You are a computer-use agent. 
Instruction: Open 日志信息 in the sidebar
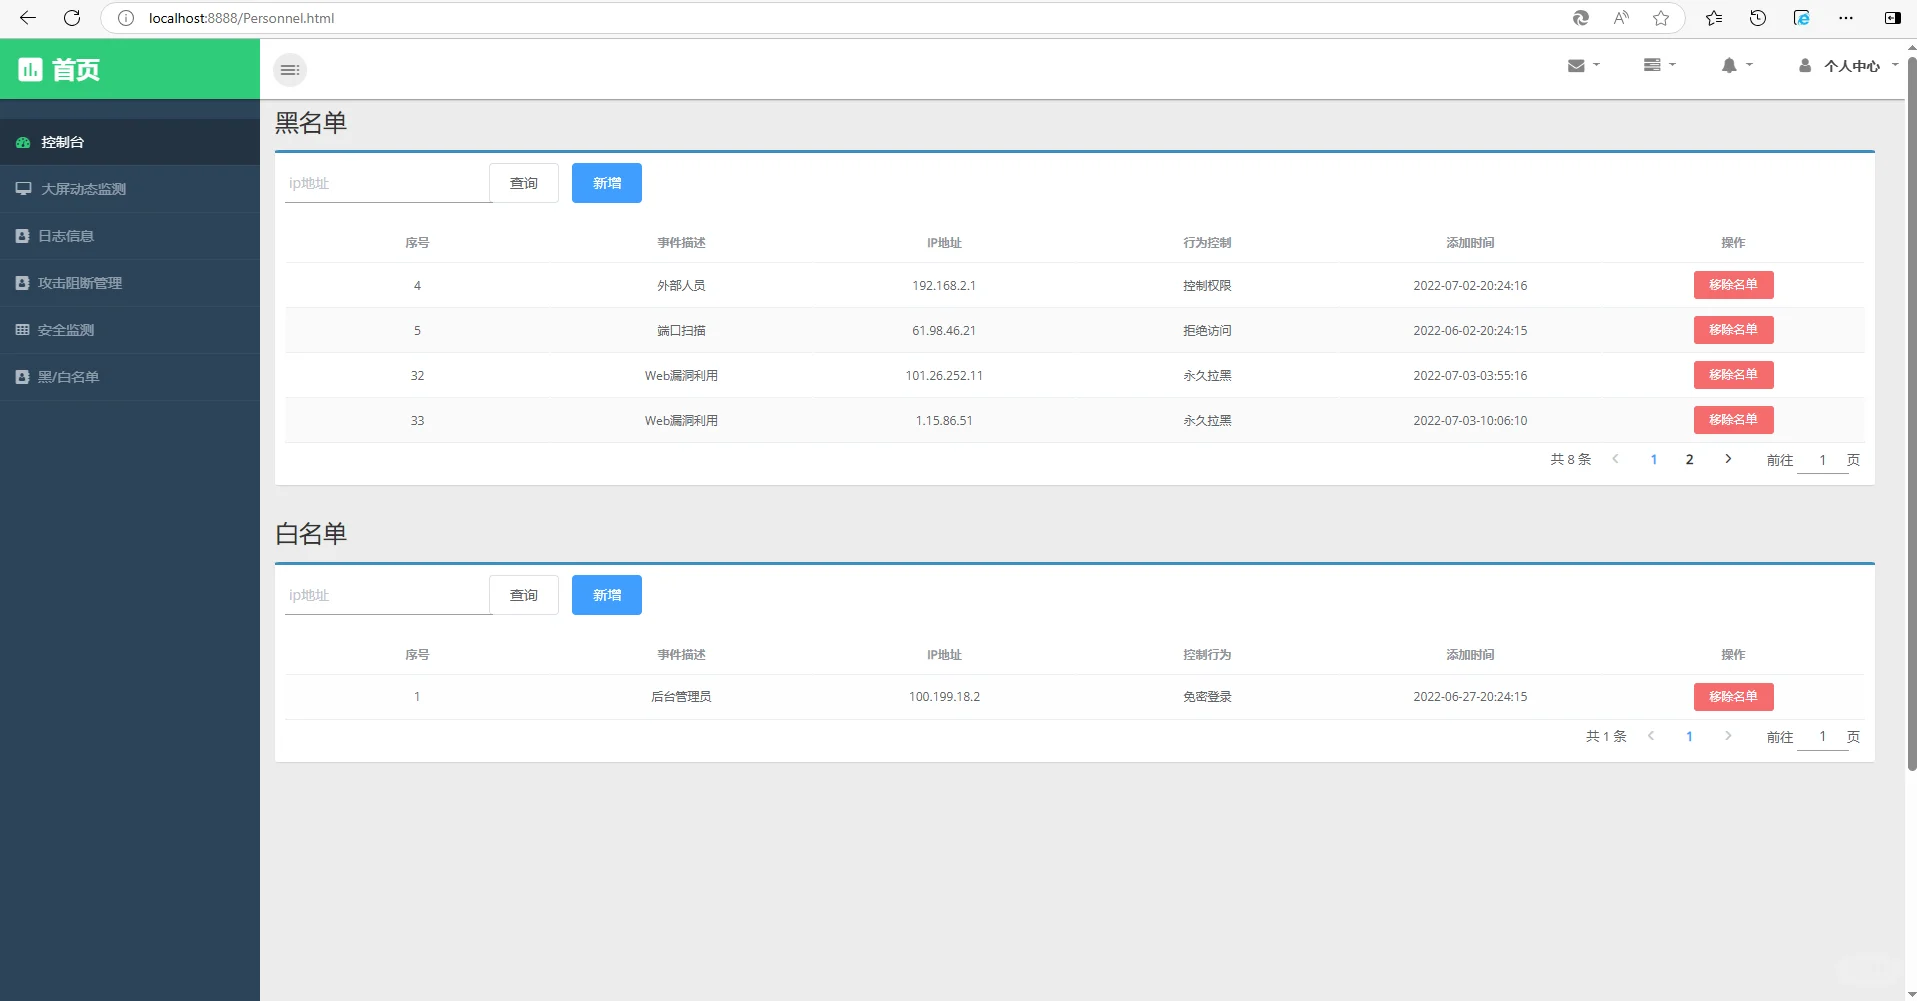pos(130,236)
